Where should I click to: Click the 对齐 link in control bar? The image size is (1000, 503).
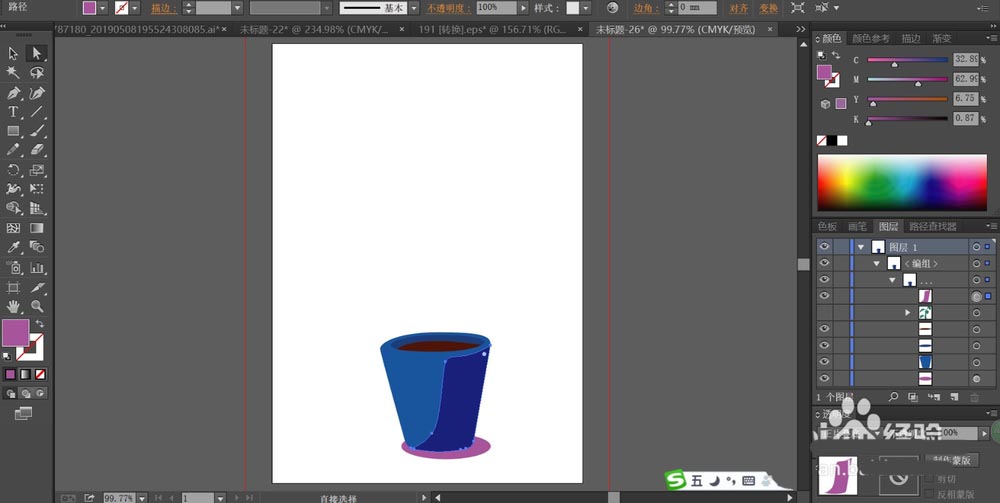click(x=739, y=8)
